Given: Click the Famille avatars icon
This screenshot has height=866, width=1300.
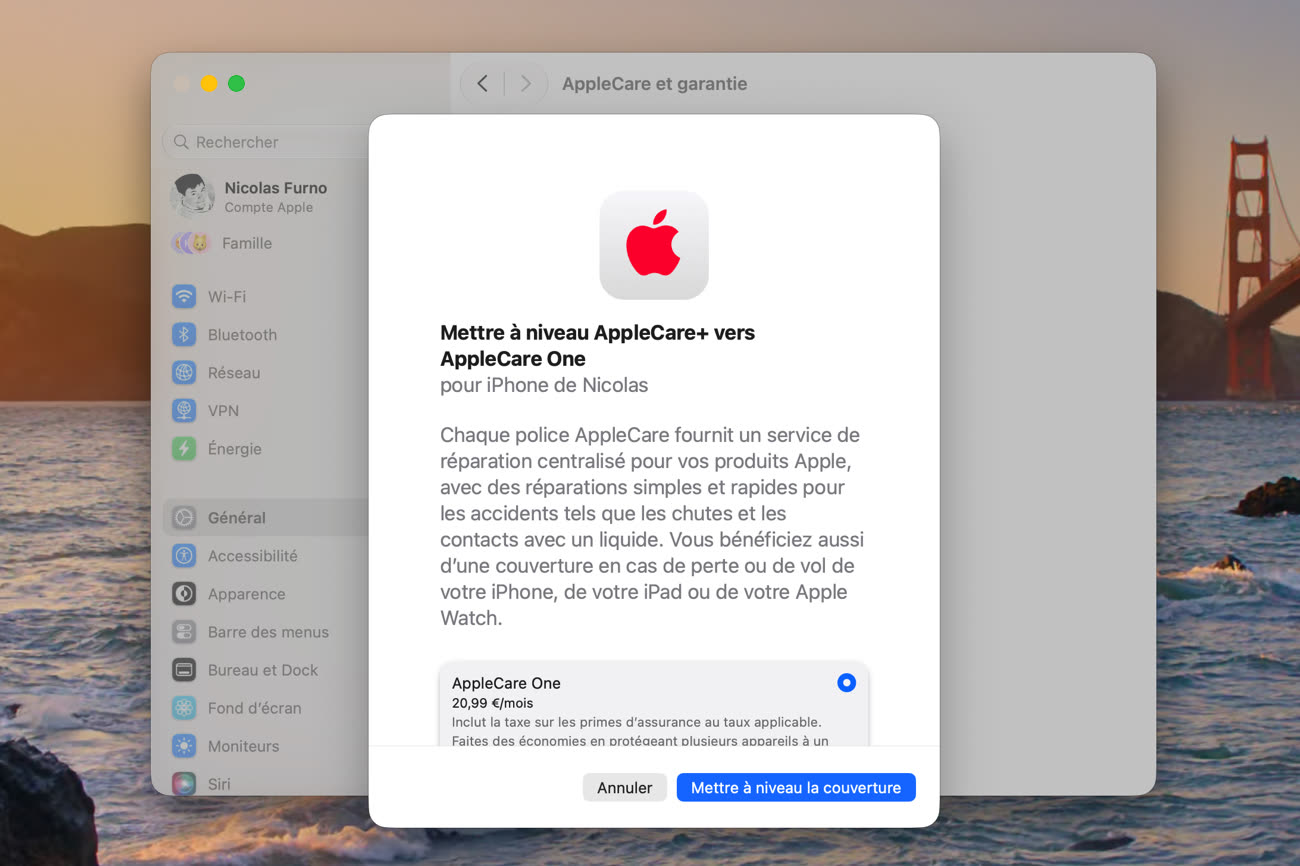Looking at the screenshot, I should pyautogui.click(x=191, y=243).
